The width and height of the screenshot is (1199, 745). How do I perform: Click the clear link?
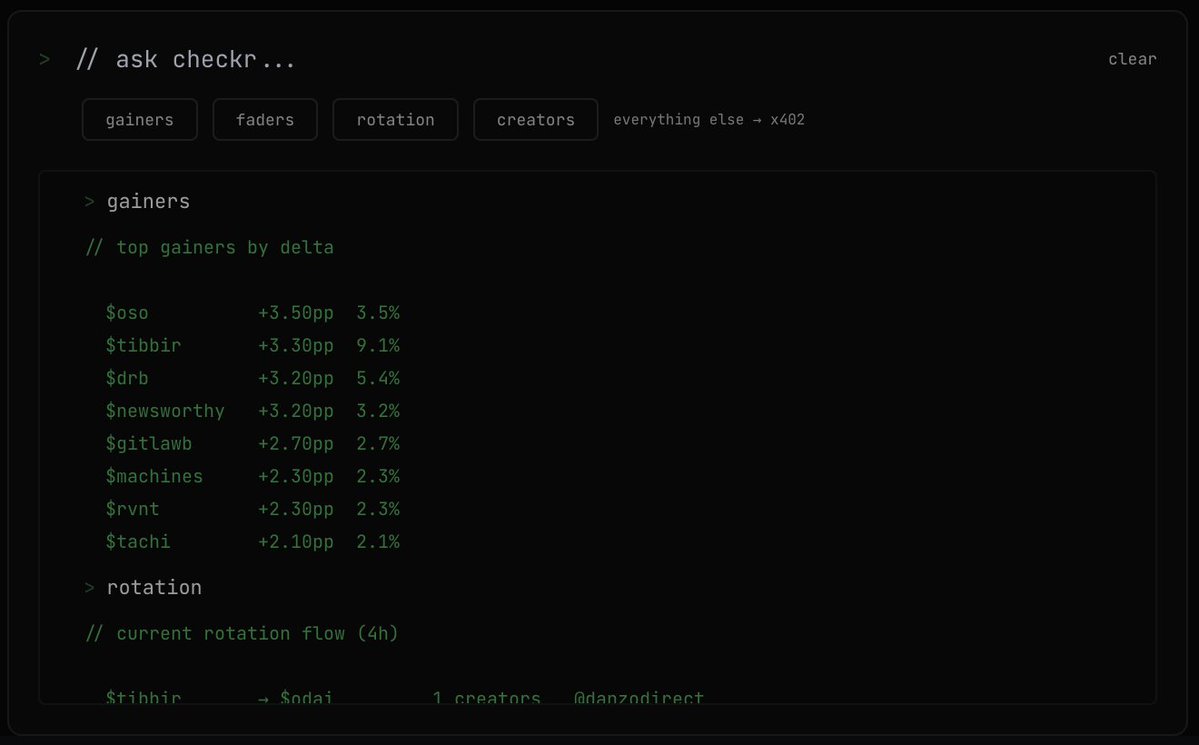point(1132,59)
